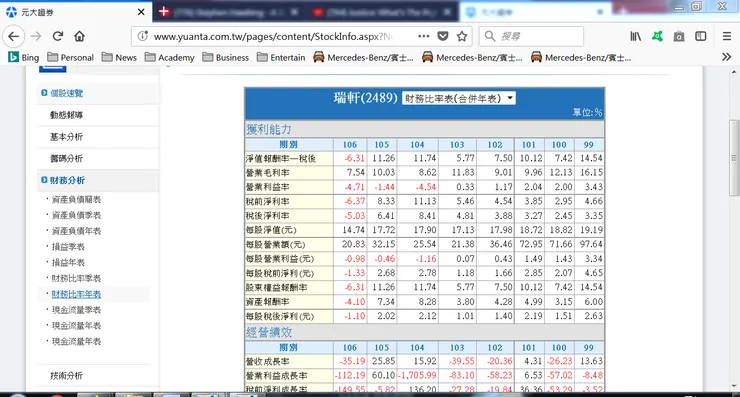Open the browser home page

tap(79, 36)
